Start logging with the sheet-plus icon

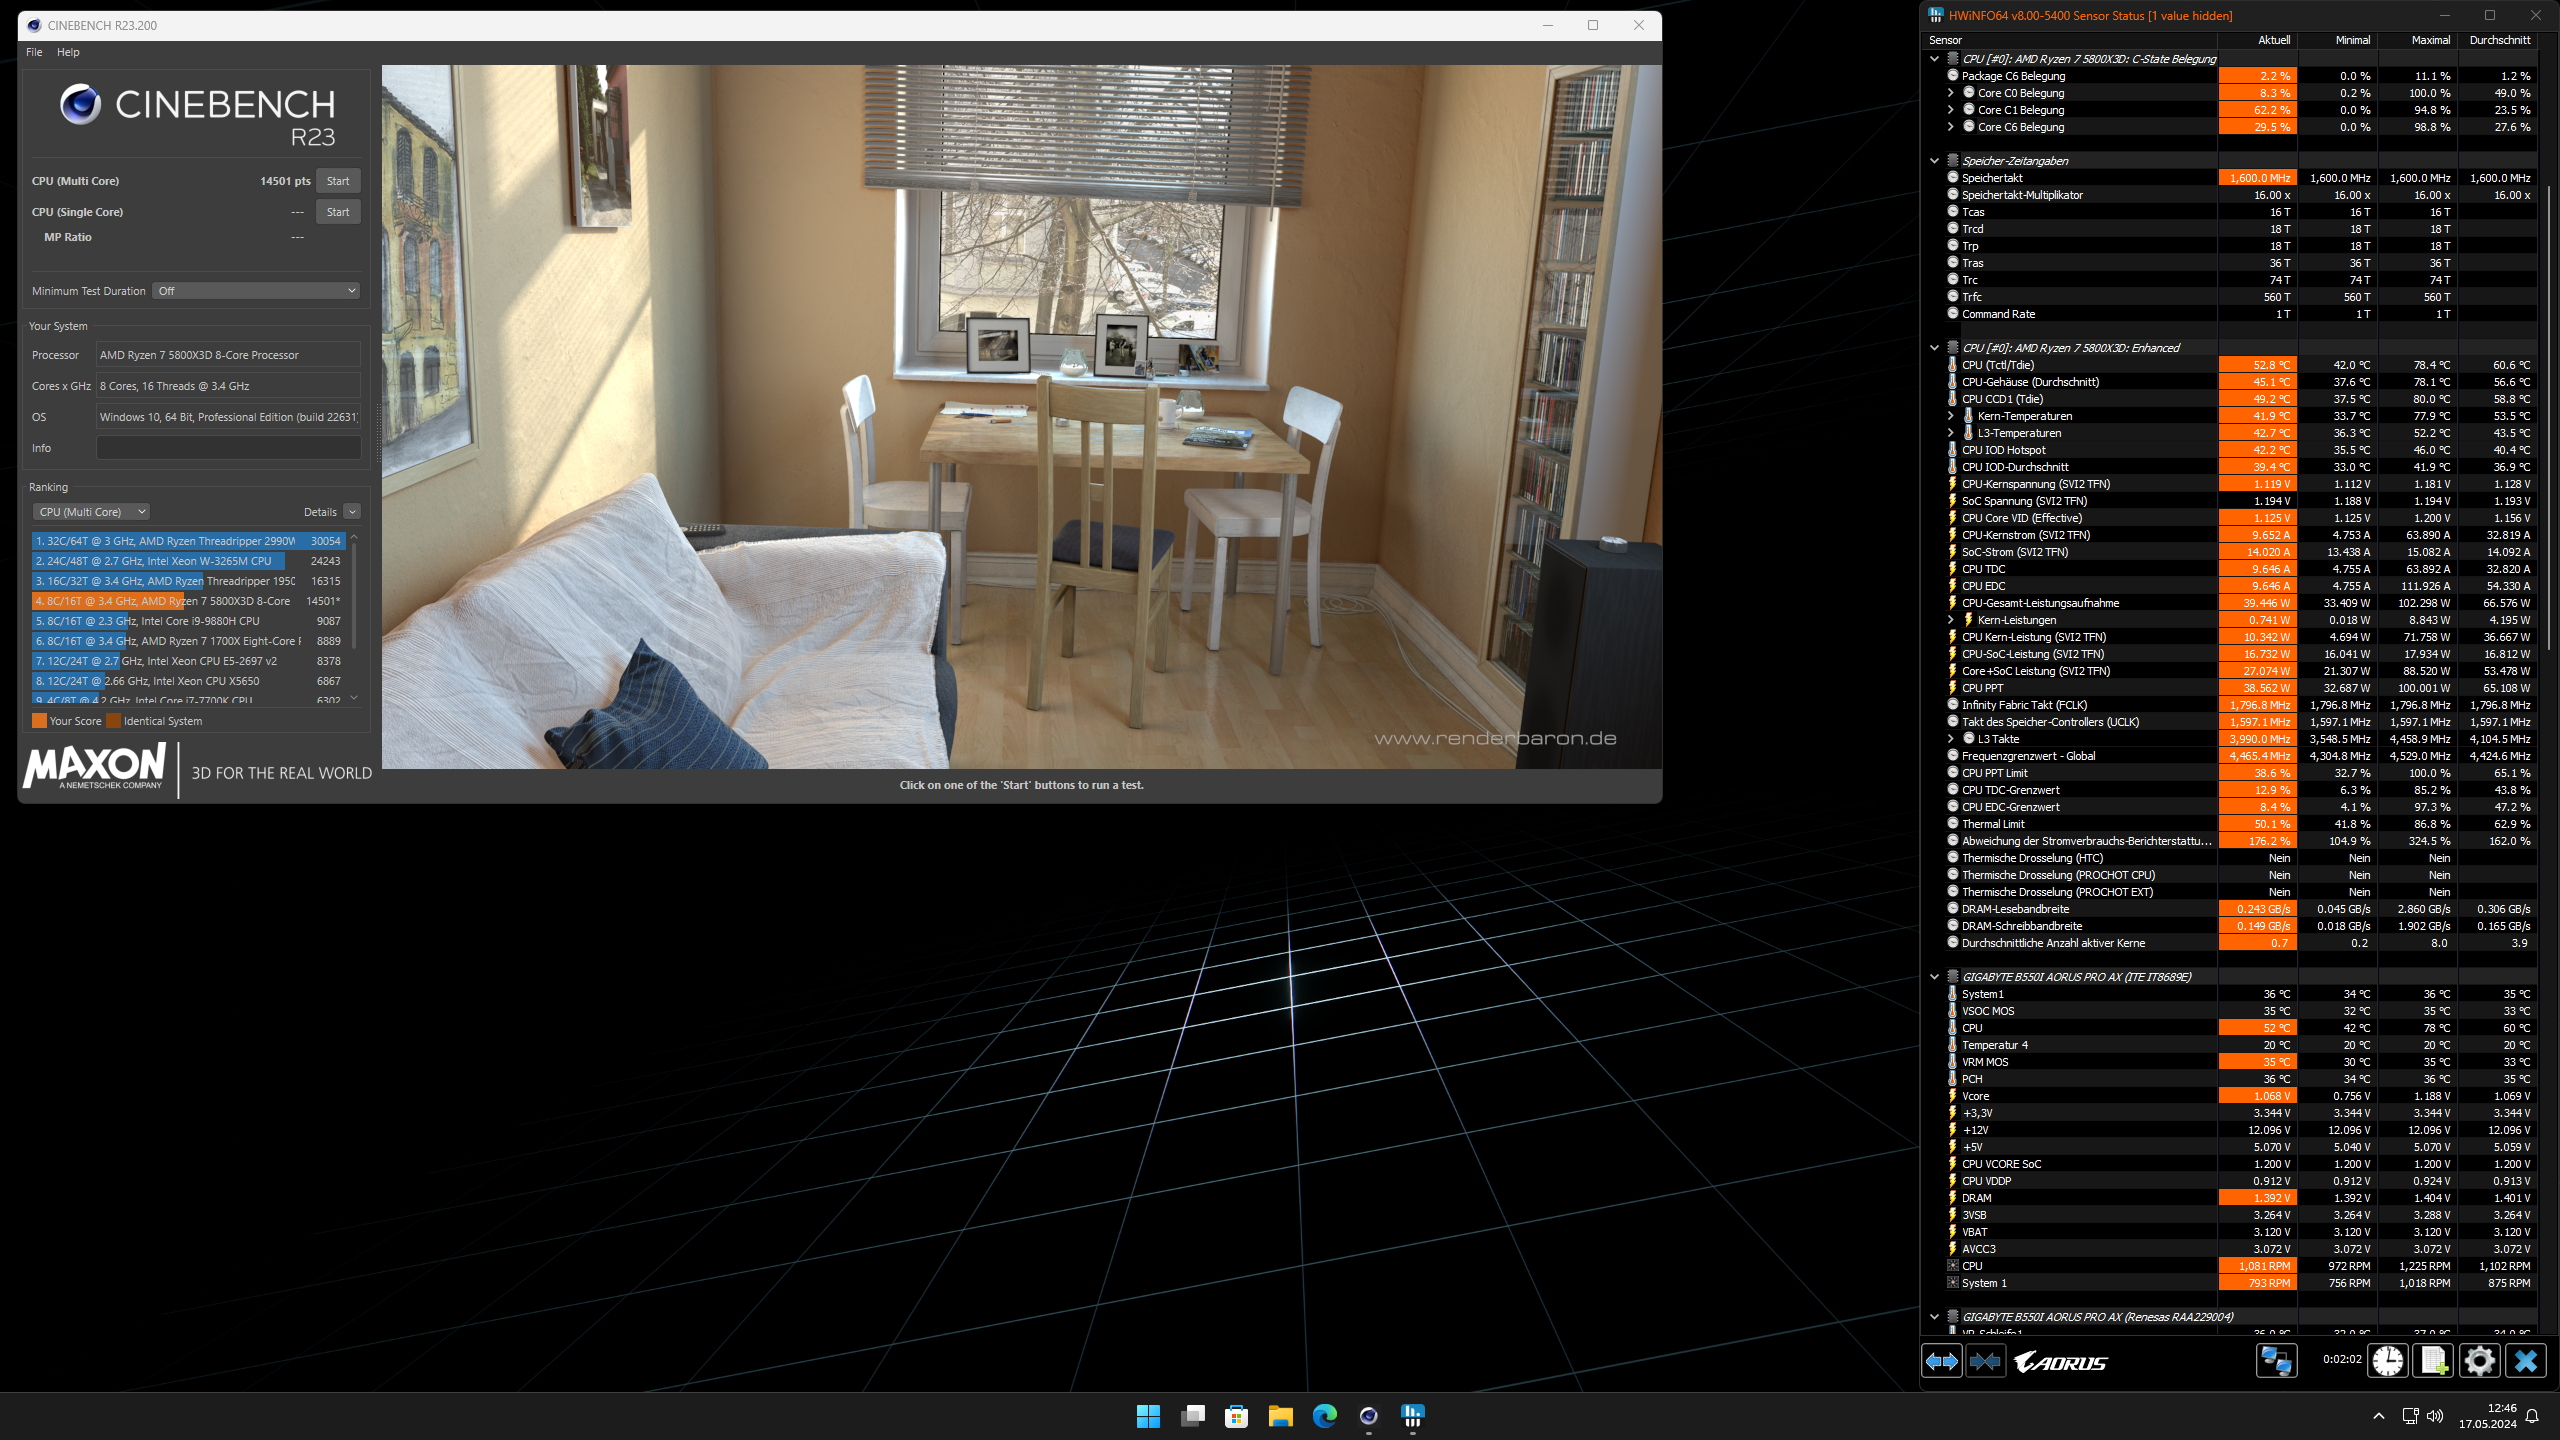point(2434,1361)
